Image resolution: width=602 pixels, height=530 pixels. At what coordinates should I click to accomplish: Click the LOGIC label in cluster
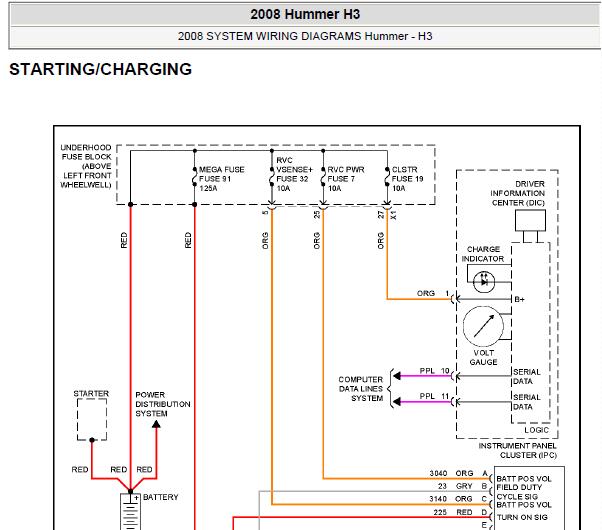(536, 430)
